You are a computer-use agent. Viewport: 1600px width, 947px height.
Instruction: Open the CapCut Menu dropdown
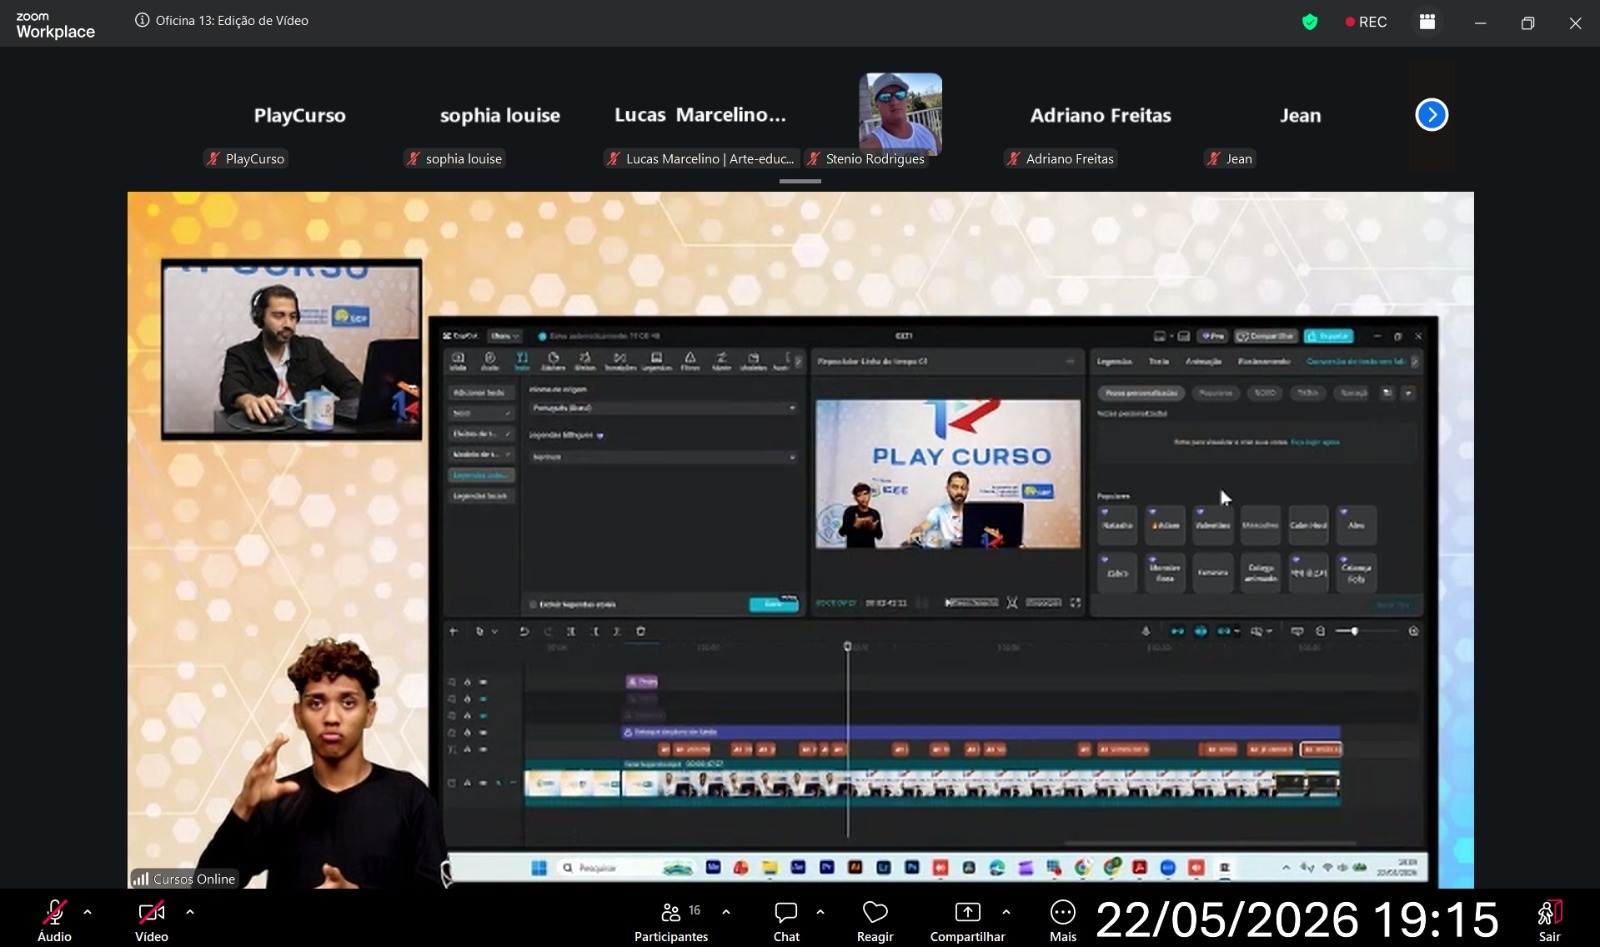(x=504, y=336)
